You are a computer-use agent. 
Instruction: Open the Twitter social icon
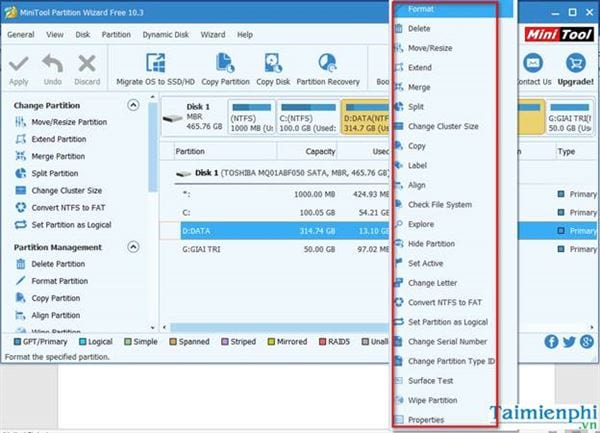coord(569,342)
